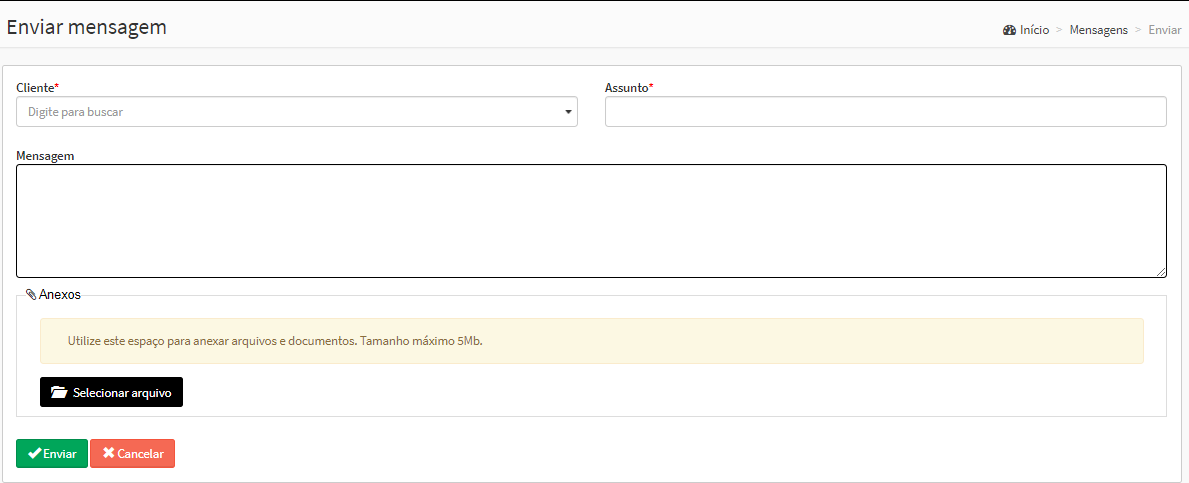This screenshot has width=1189, height=483.
Task: Go to Início in the breadcrumb
Action: [x=1034, y=30]
